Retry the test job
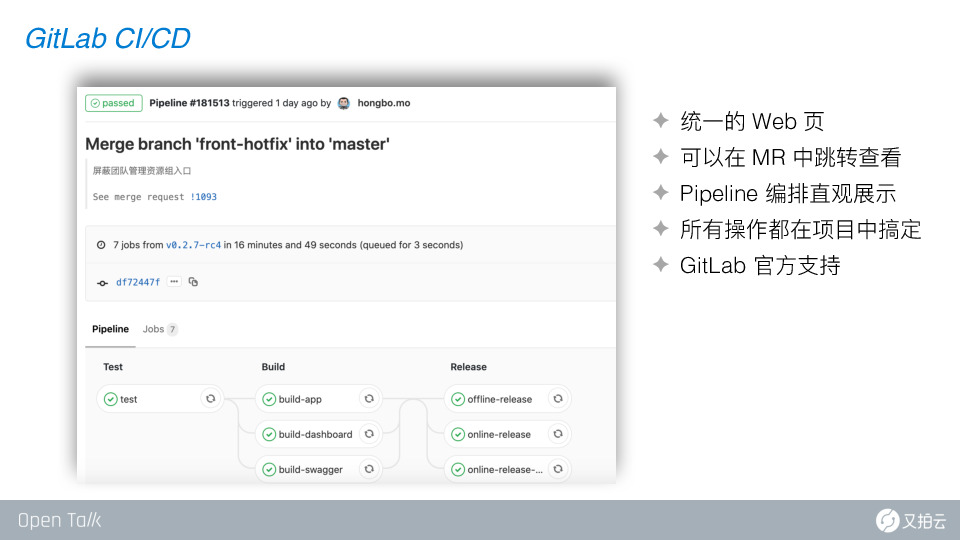 pyautogui.click(x=211, y=399)
